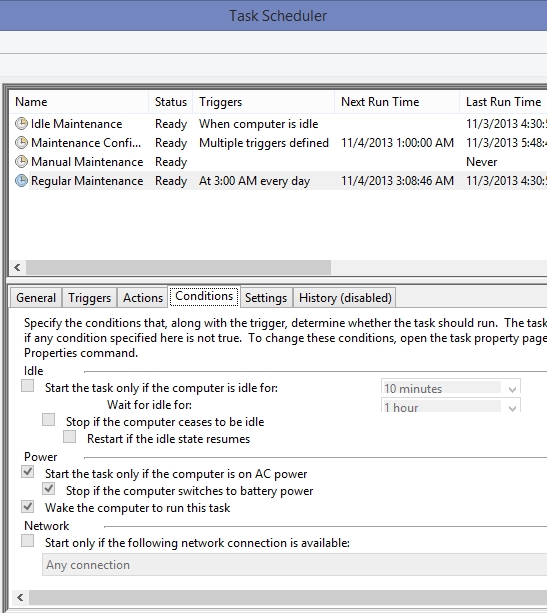
Task: Select the 'Manual Maintenance' task row
Action: click(x=278, y=161)
